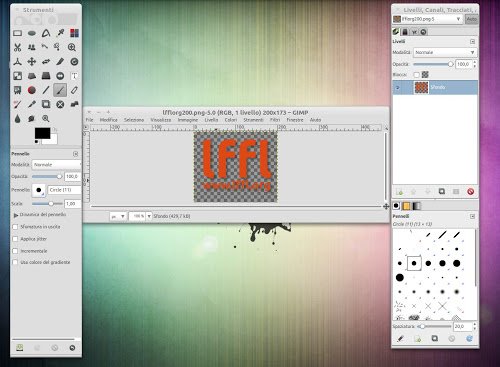Viewport: 500px width, 367px height.
Task: Select the Scissors Select tool
Action: point(18,47)
